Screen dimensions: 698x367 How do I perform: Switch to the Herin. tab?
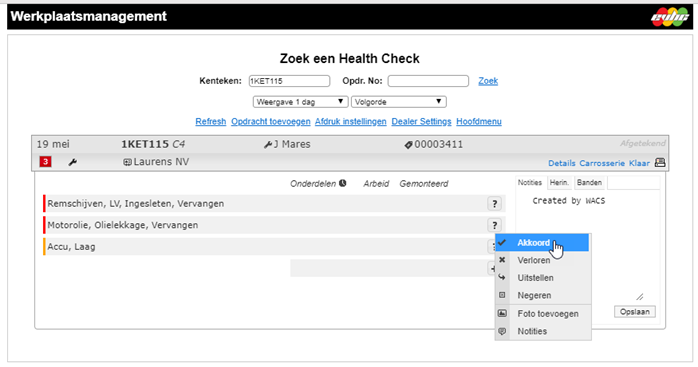click(x=559, y=183)
